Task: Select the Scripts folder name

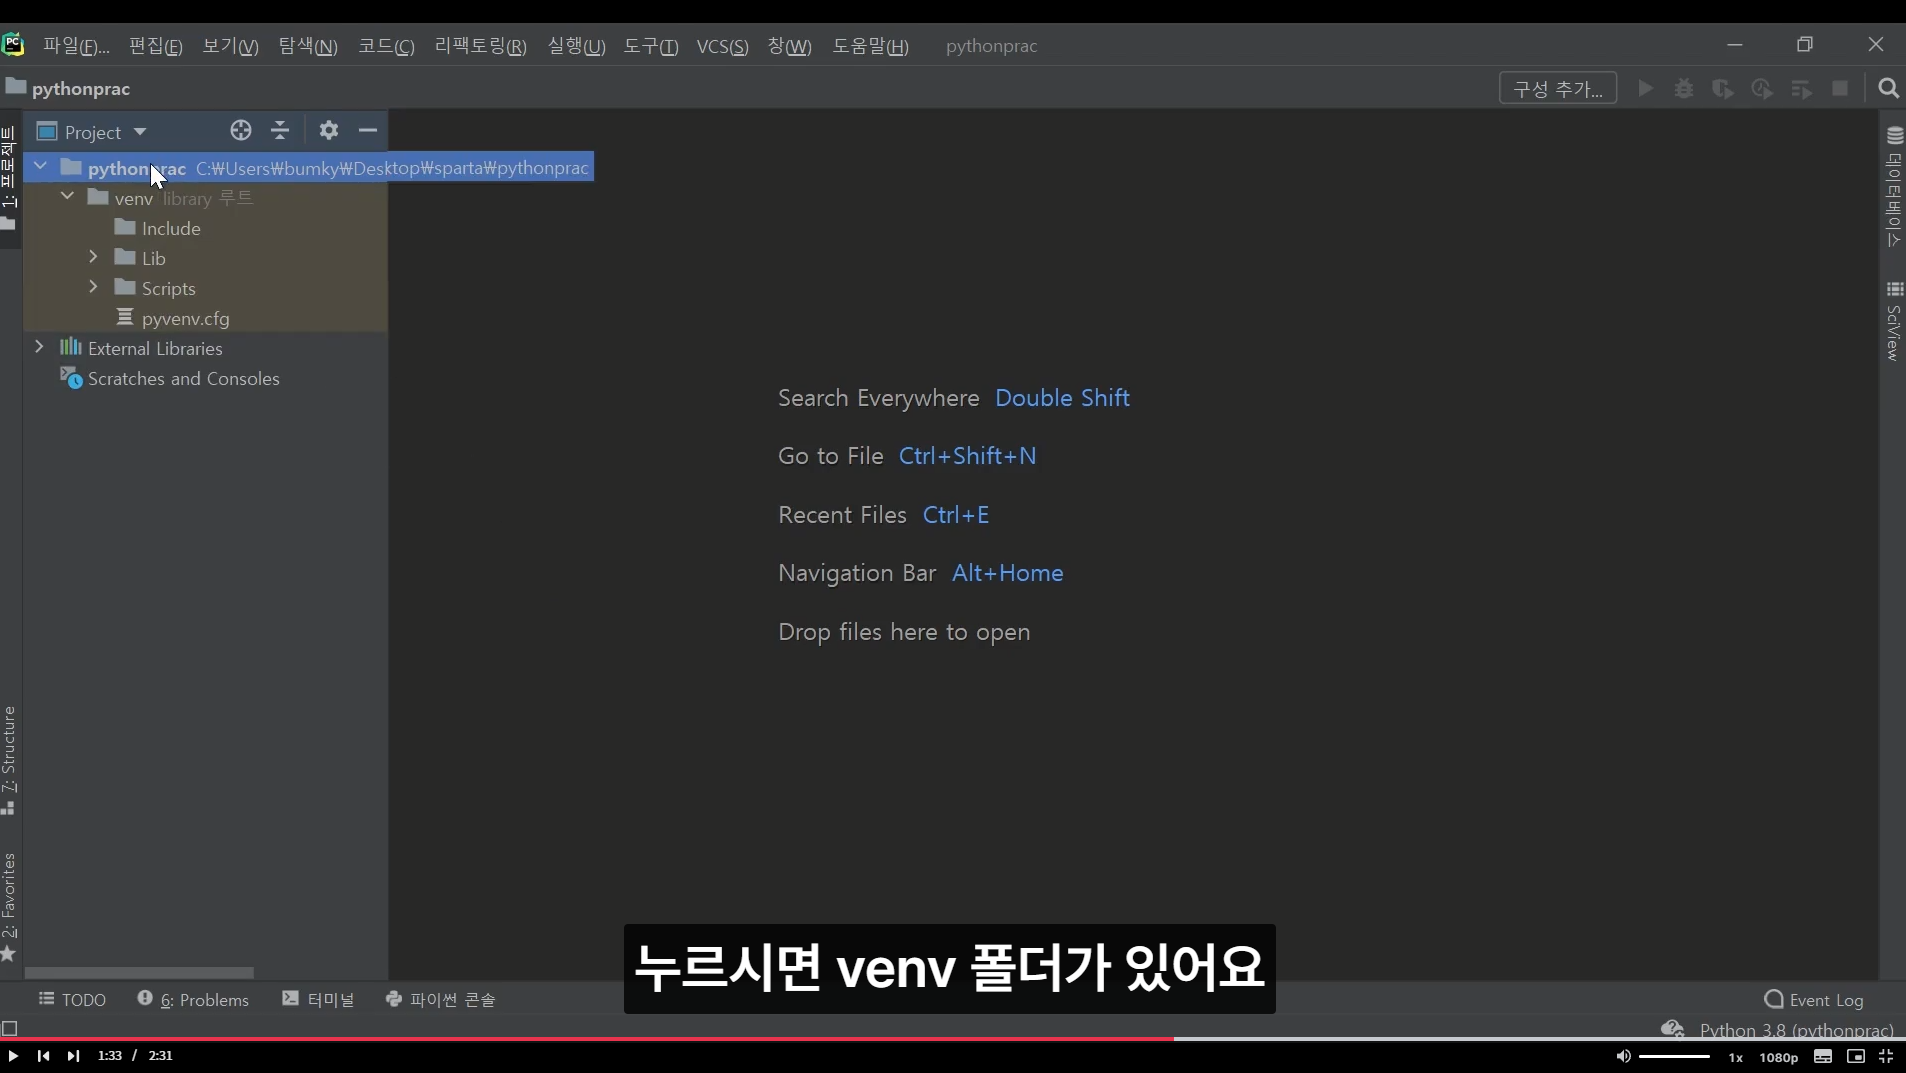Action: [x=169, y=288]
